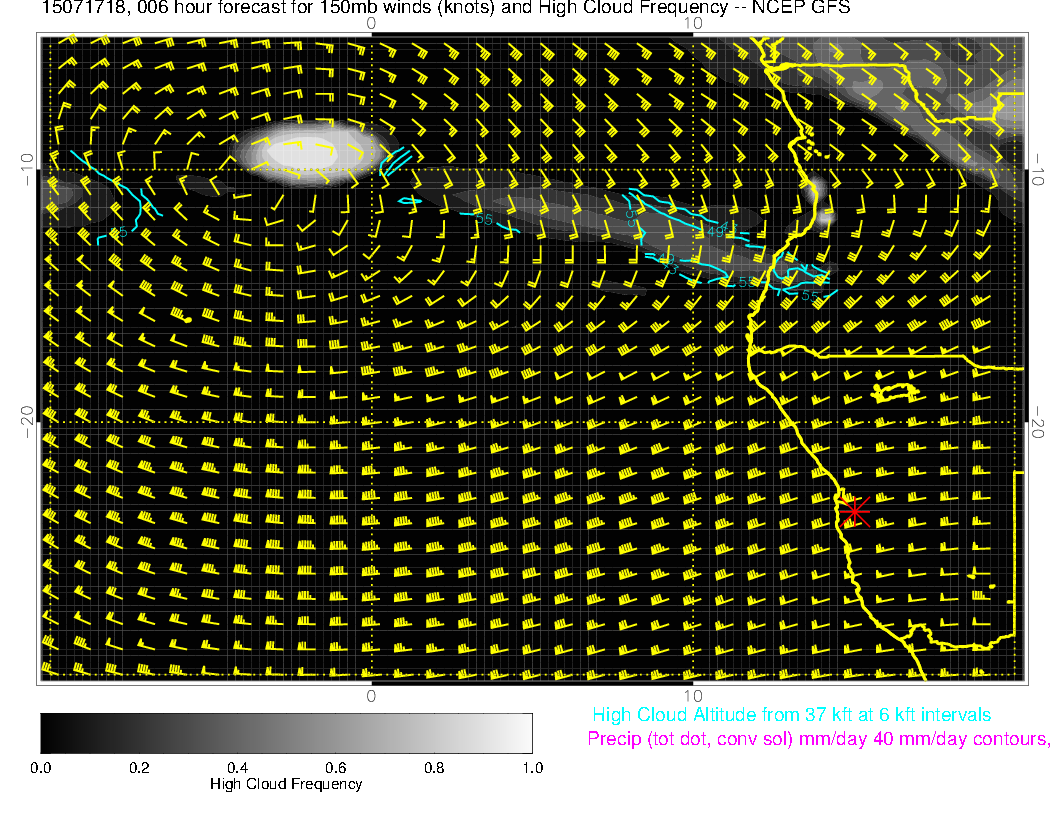The width and height of the screenshot is (1056, 816).
Task: Click the right axis latitude label '-20'
Action: (1038, 422)
